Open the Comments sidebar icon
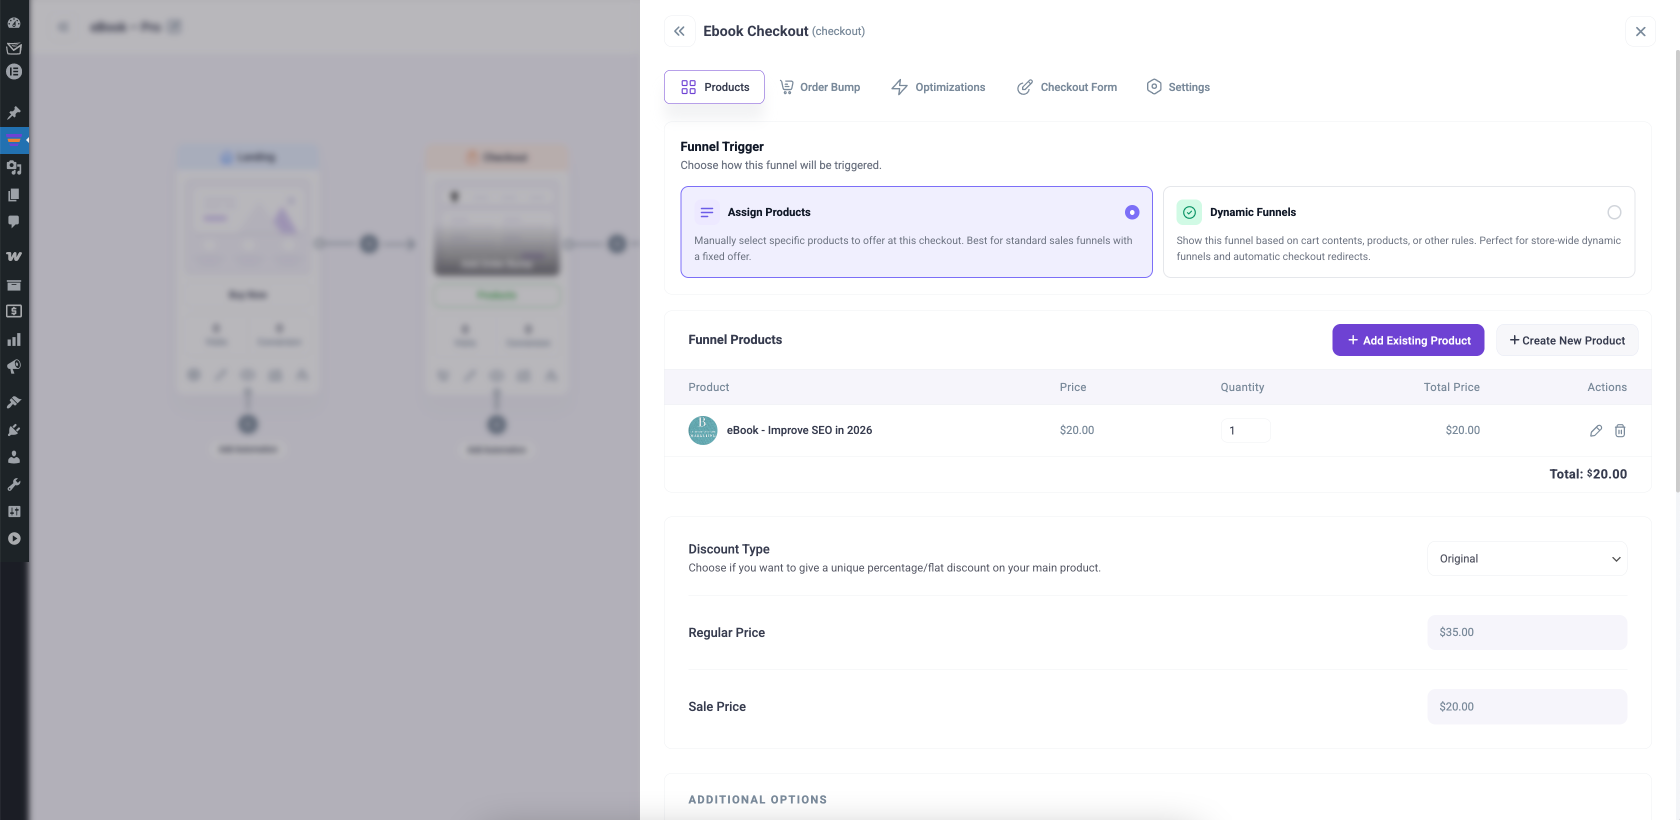1680x820 pixels. [x=14, y=222]
